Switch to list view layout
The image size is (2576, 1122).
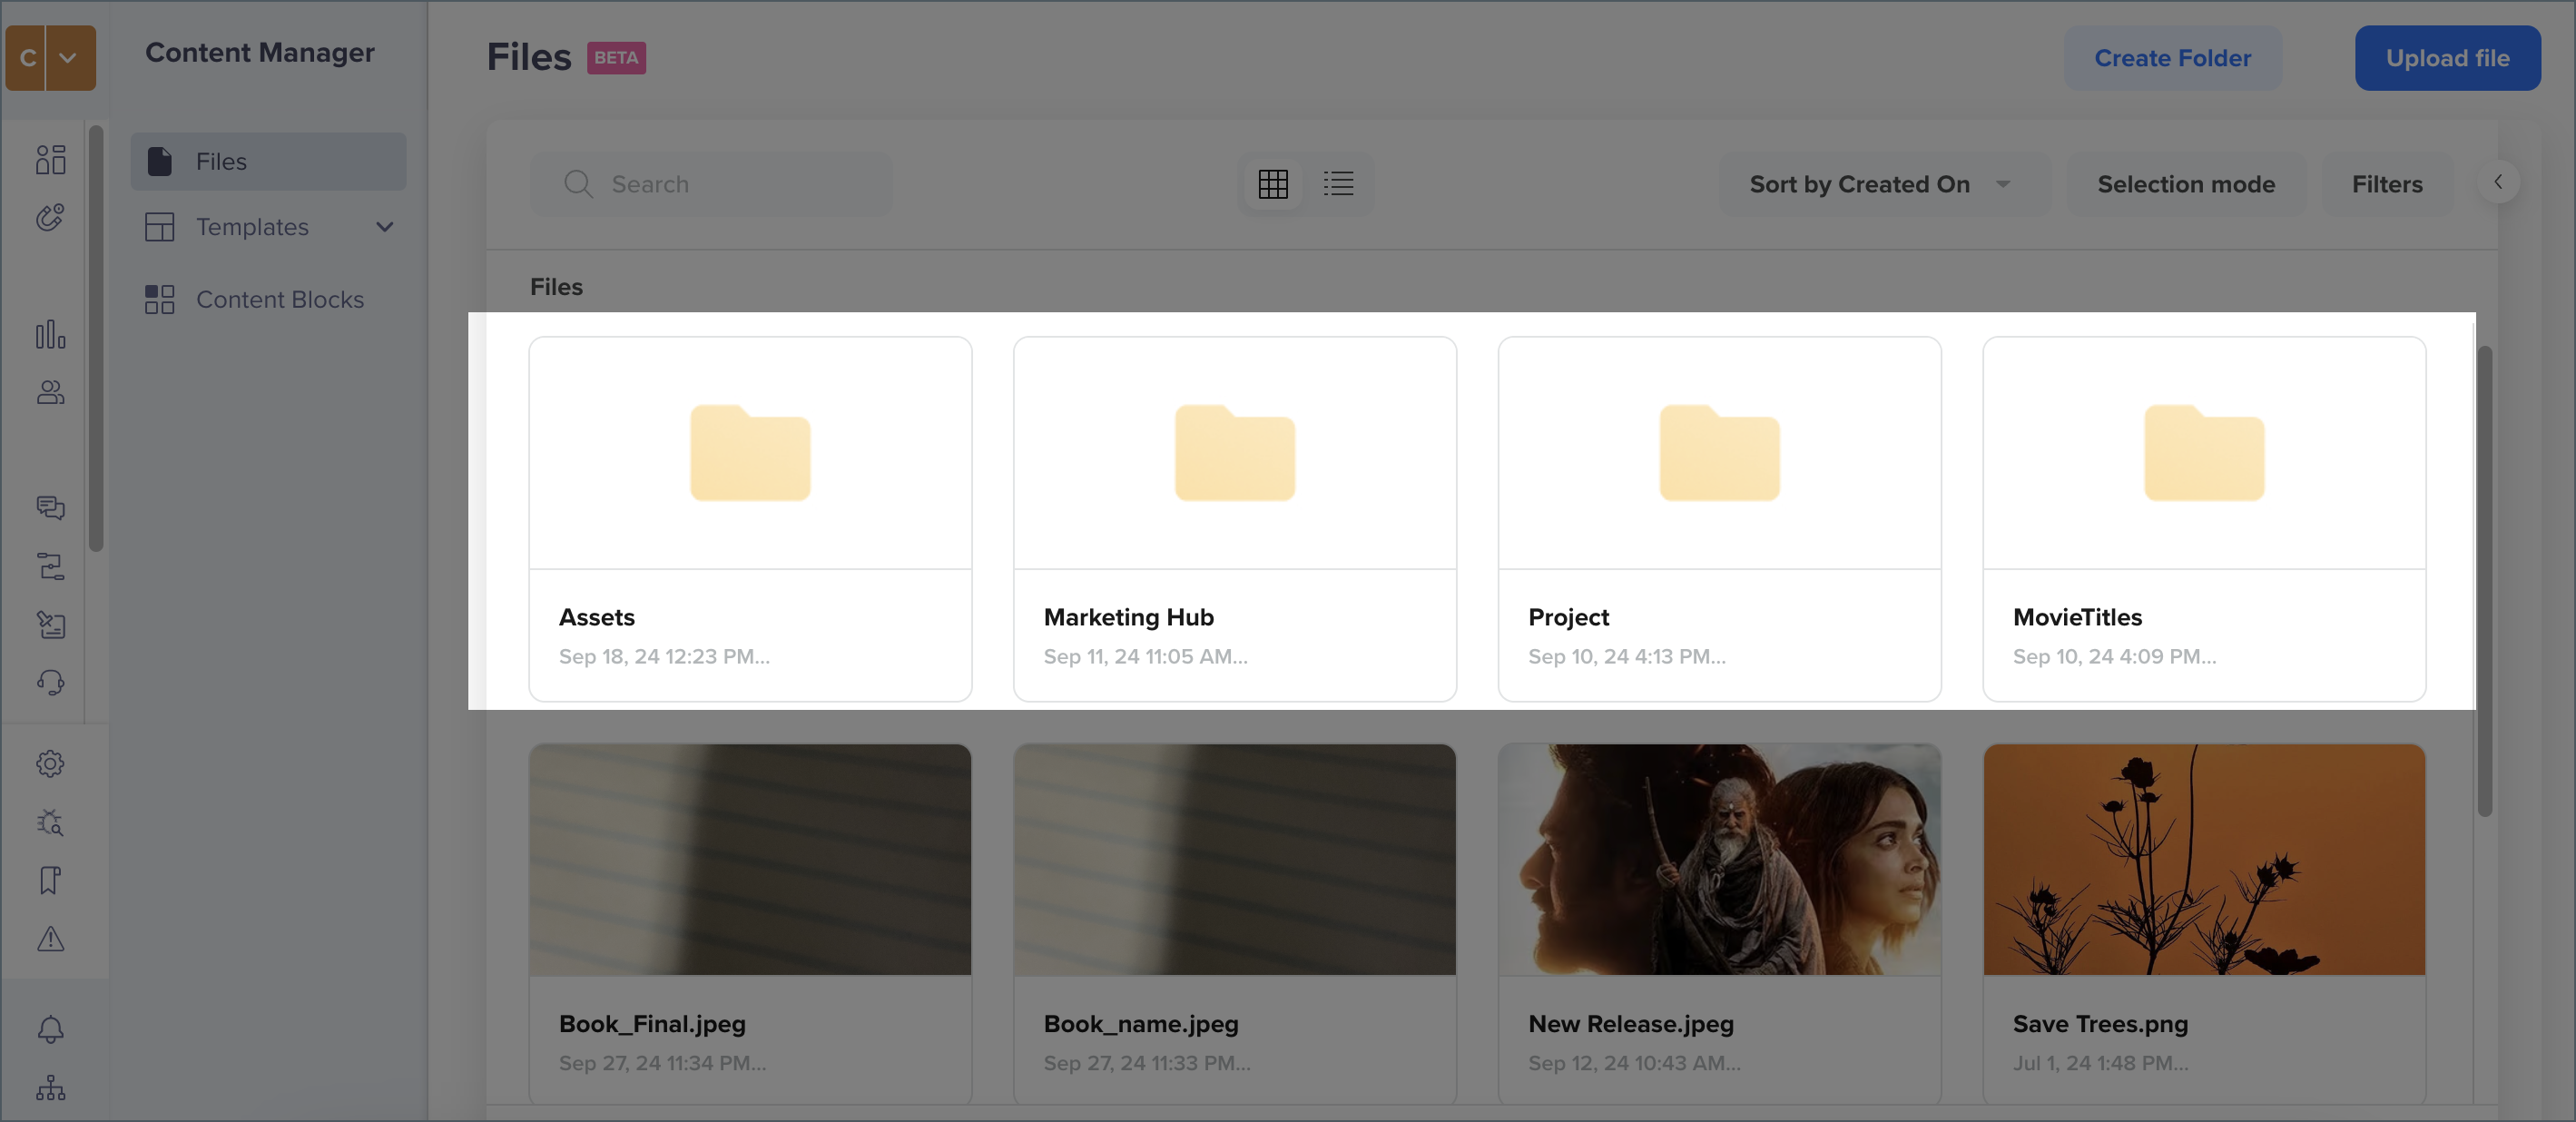pos(1339,184)
